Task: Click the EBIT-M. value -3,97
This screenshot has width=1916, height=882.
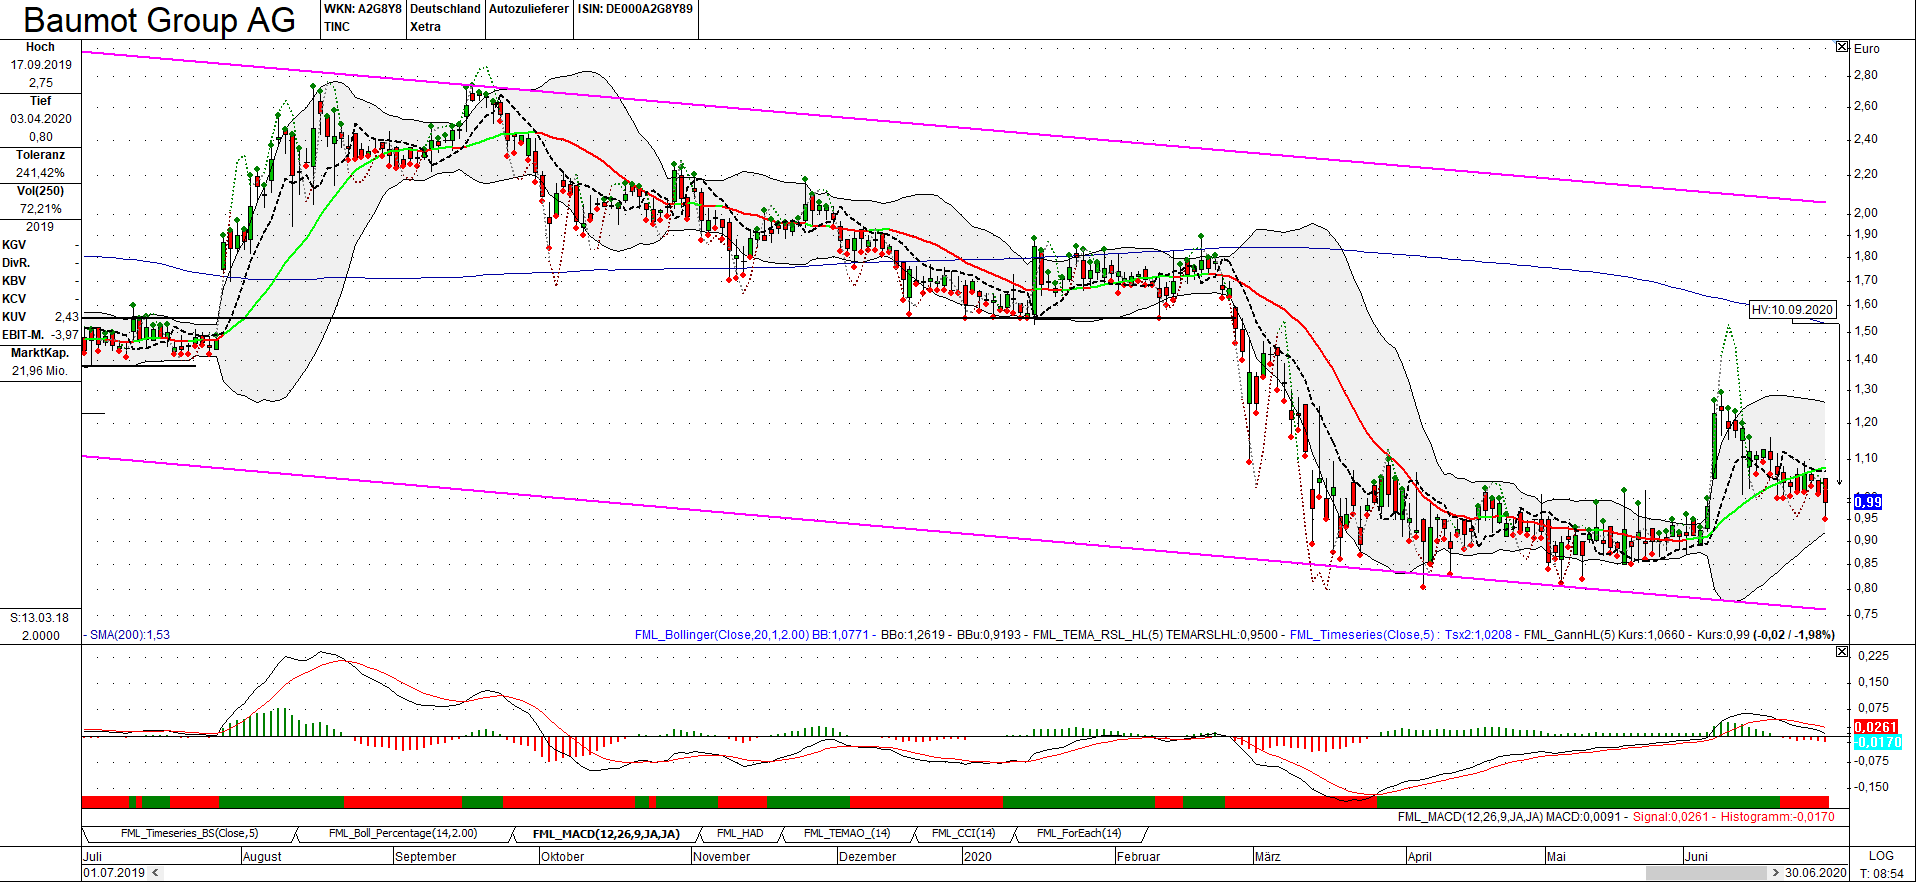Action: (x=65, y=335)
